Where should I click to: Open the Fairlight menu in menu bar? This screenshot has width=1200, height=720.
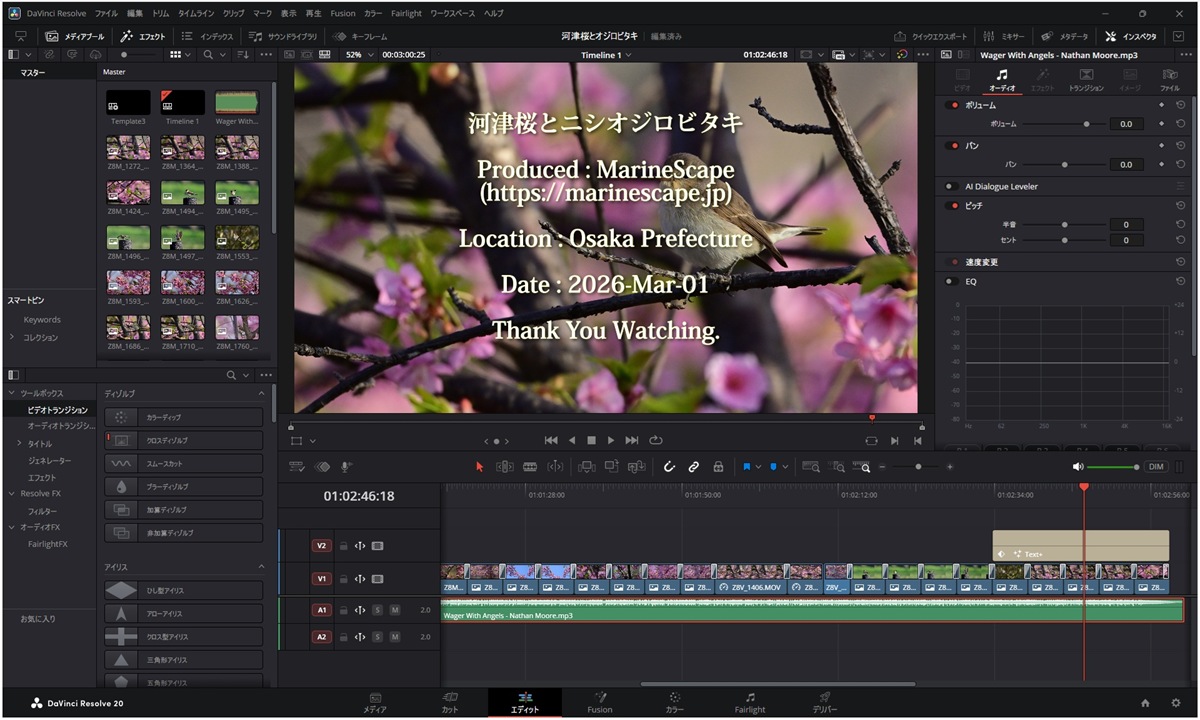point(406,14)
